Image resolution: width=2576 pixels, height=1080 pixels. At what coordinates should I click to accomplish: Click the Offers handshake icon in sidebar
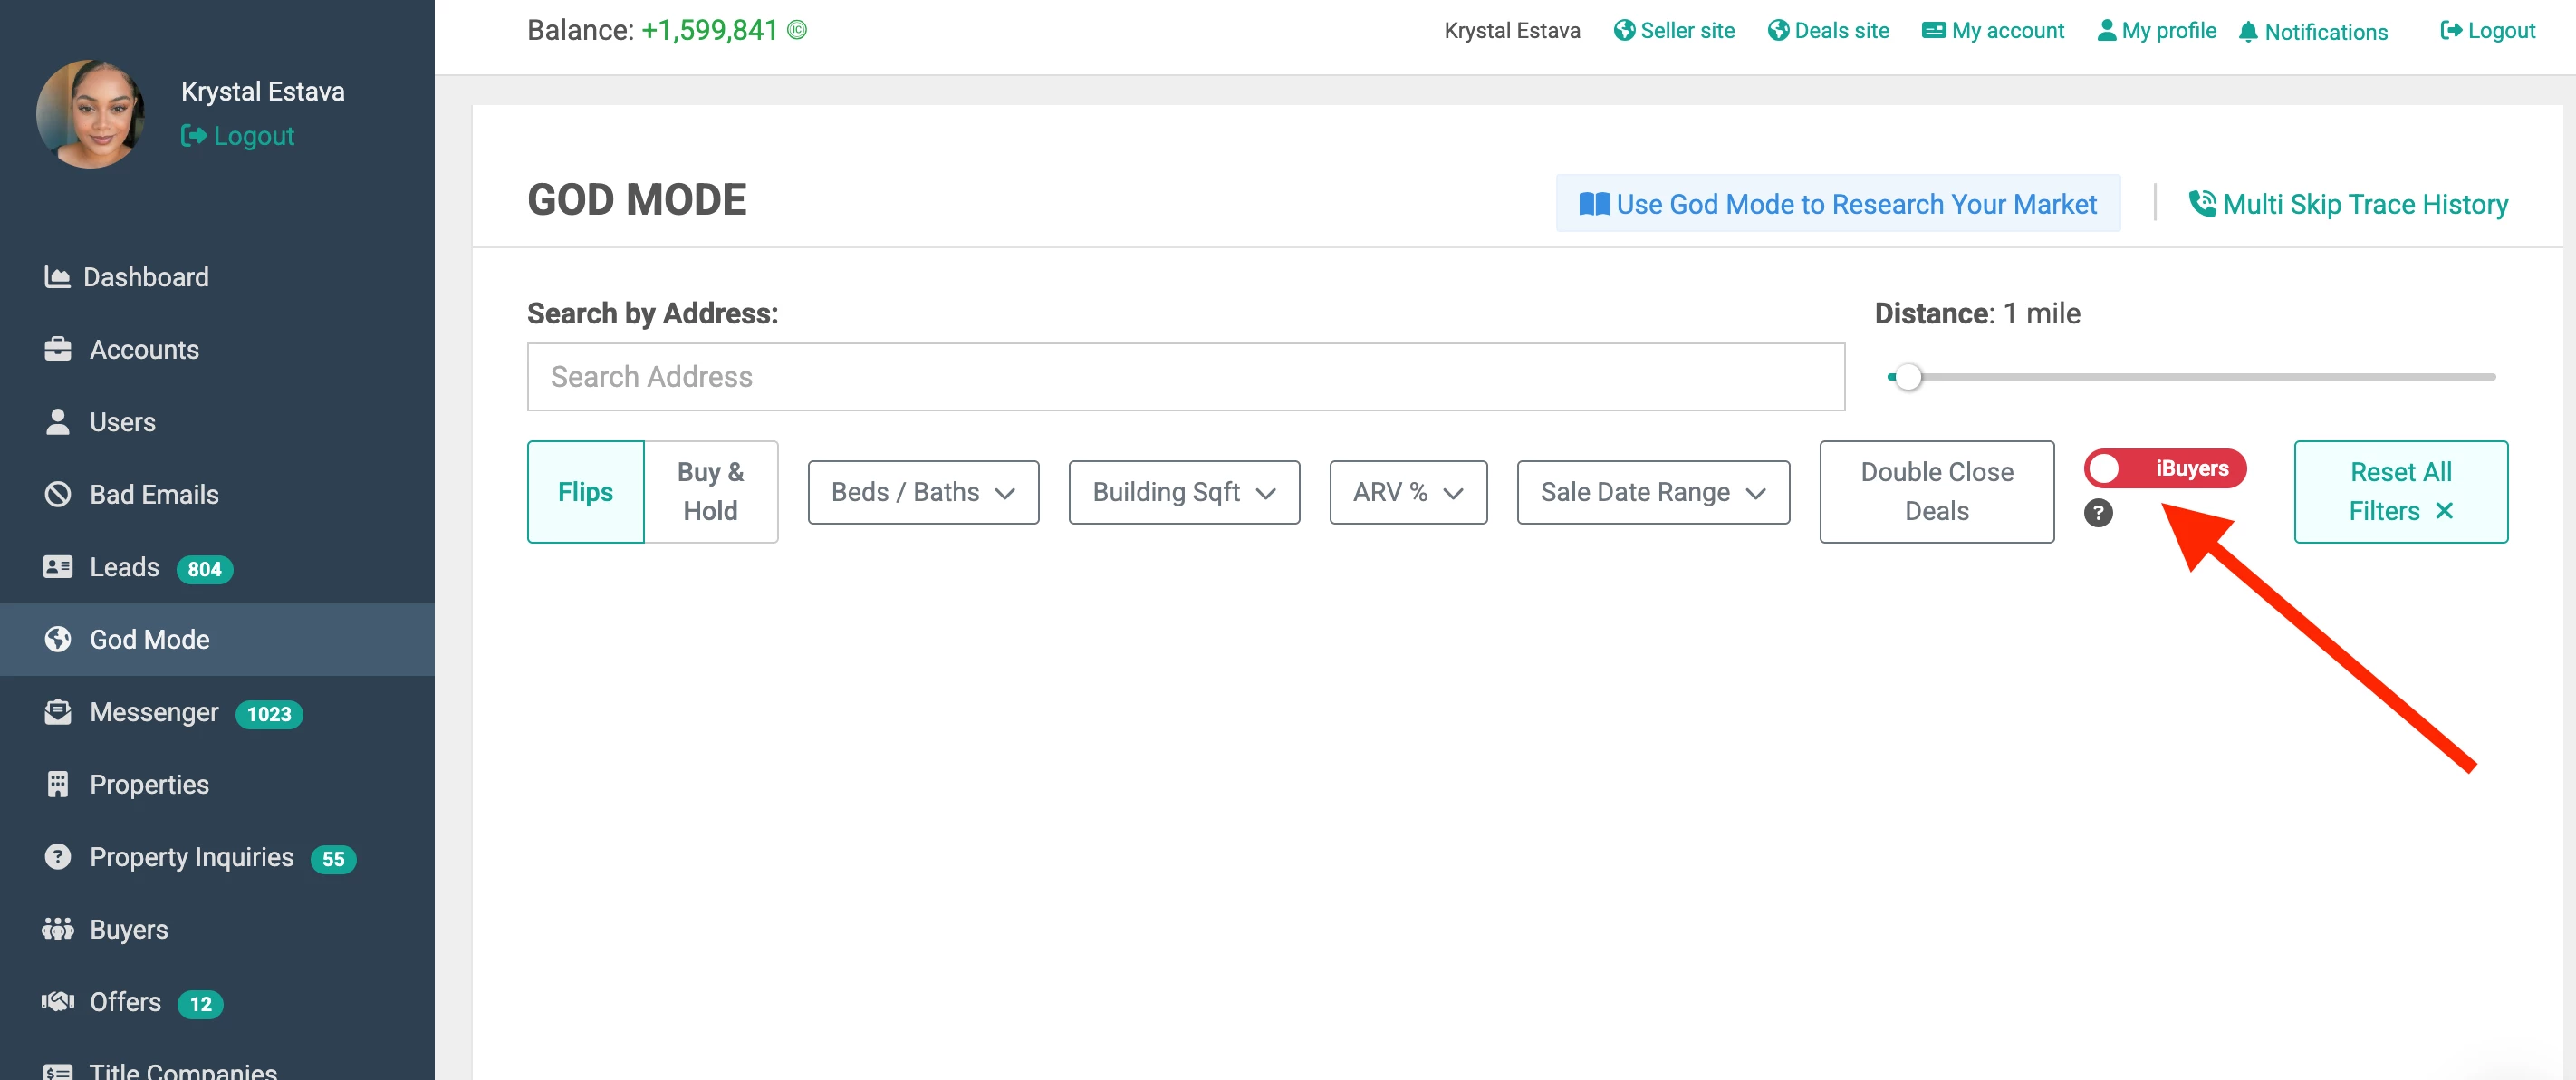point(58,1002)
